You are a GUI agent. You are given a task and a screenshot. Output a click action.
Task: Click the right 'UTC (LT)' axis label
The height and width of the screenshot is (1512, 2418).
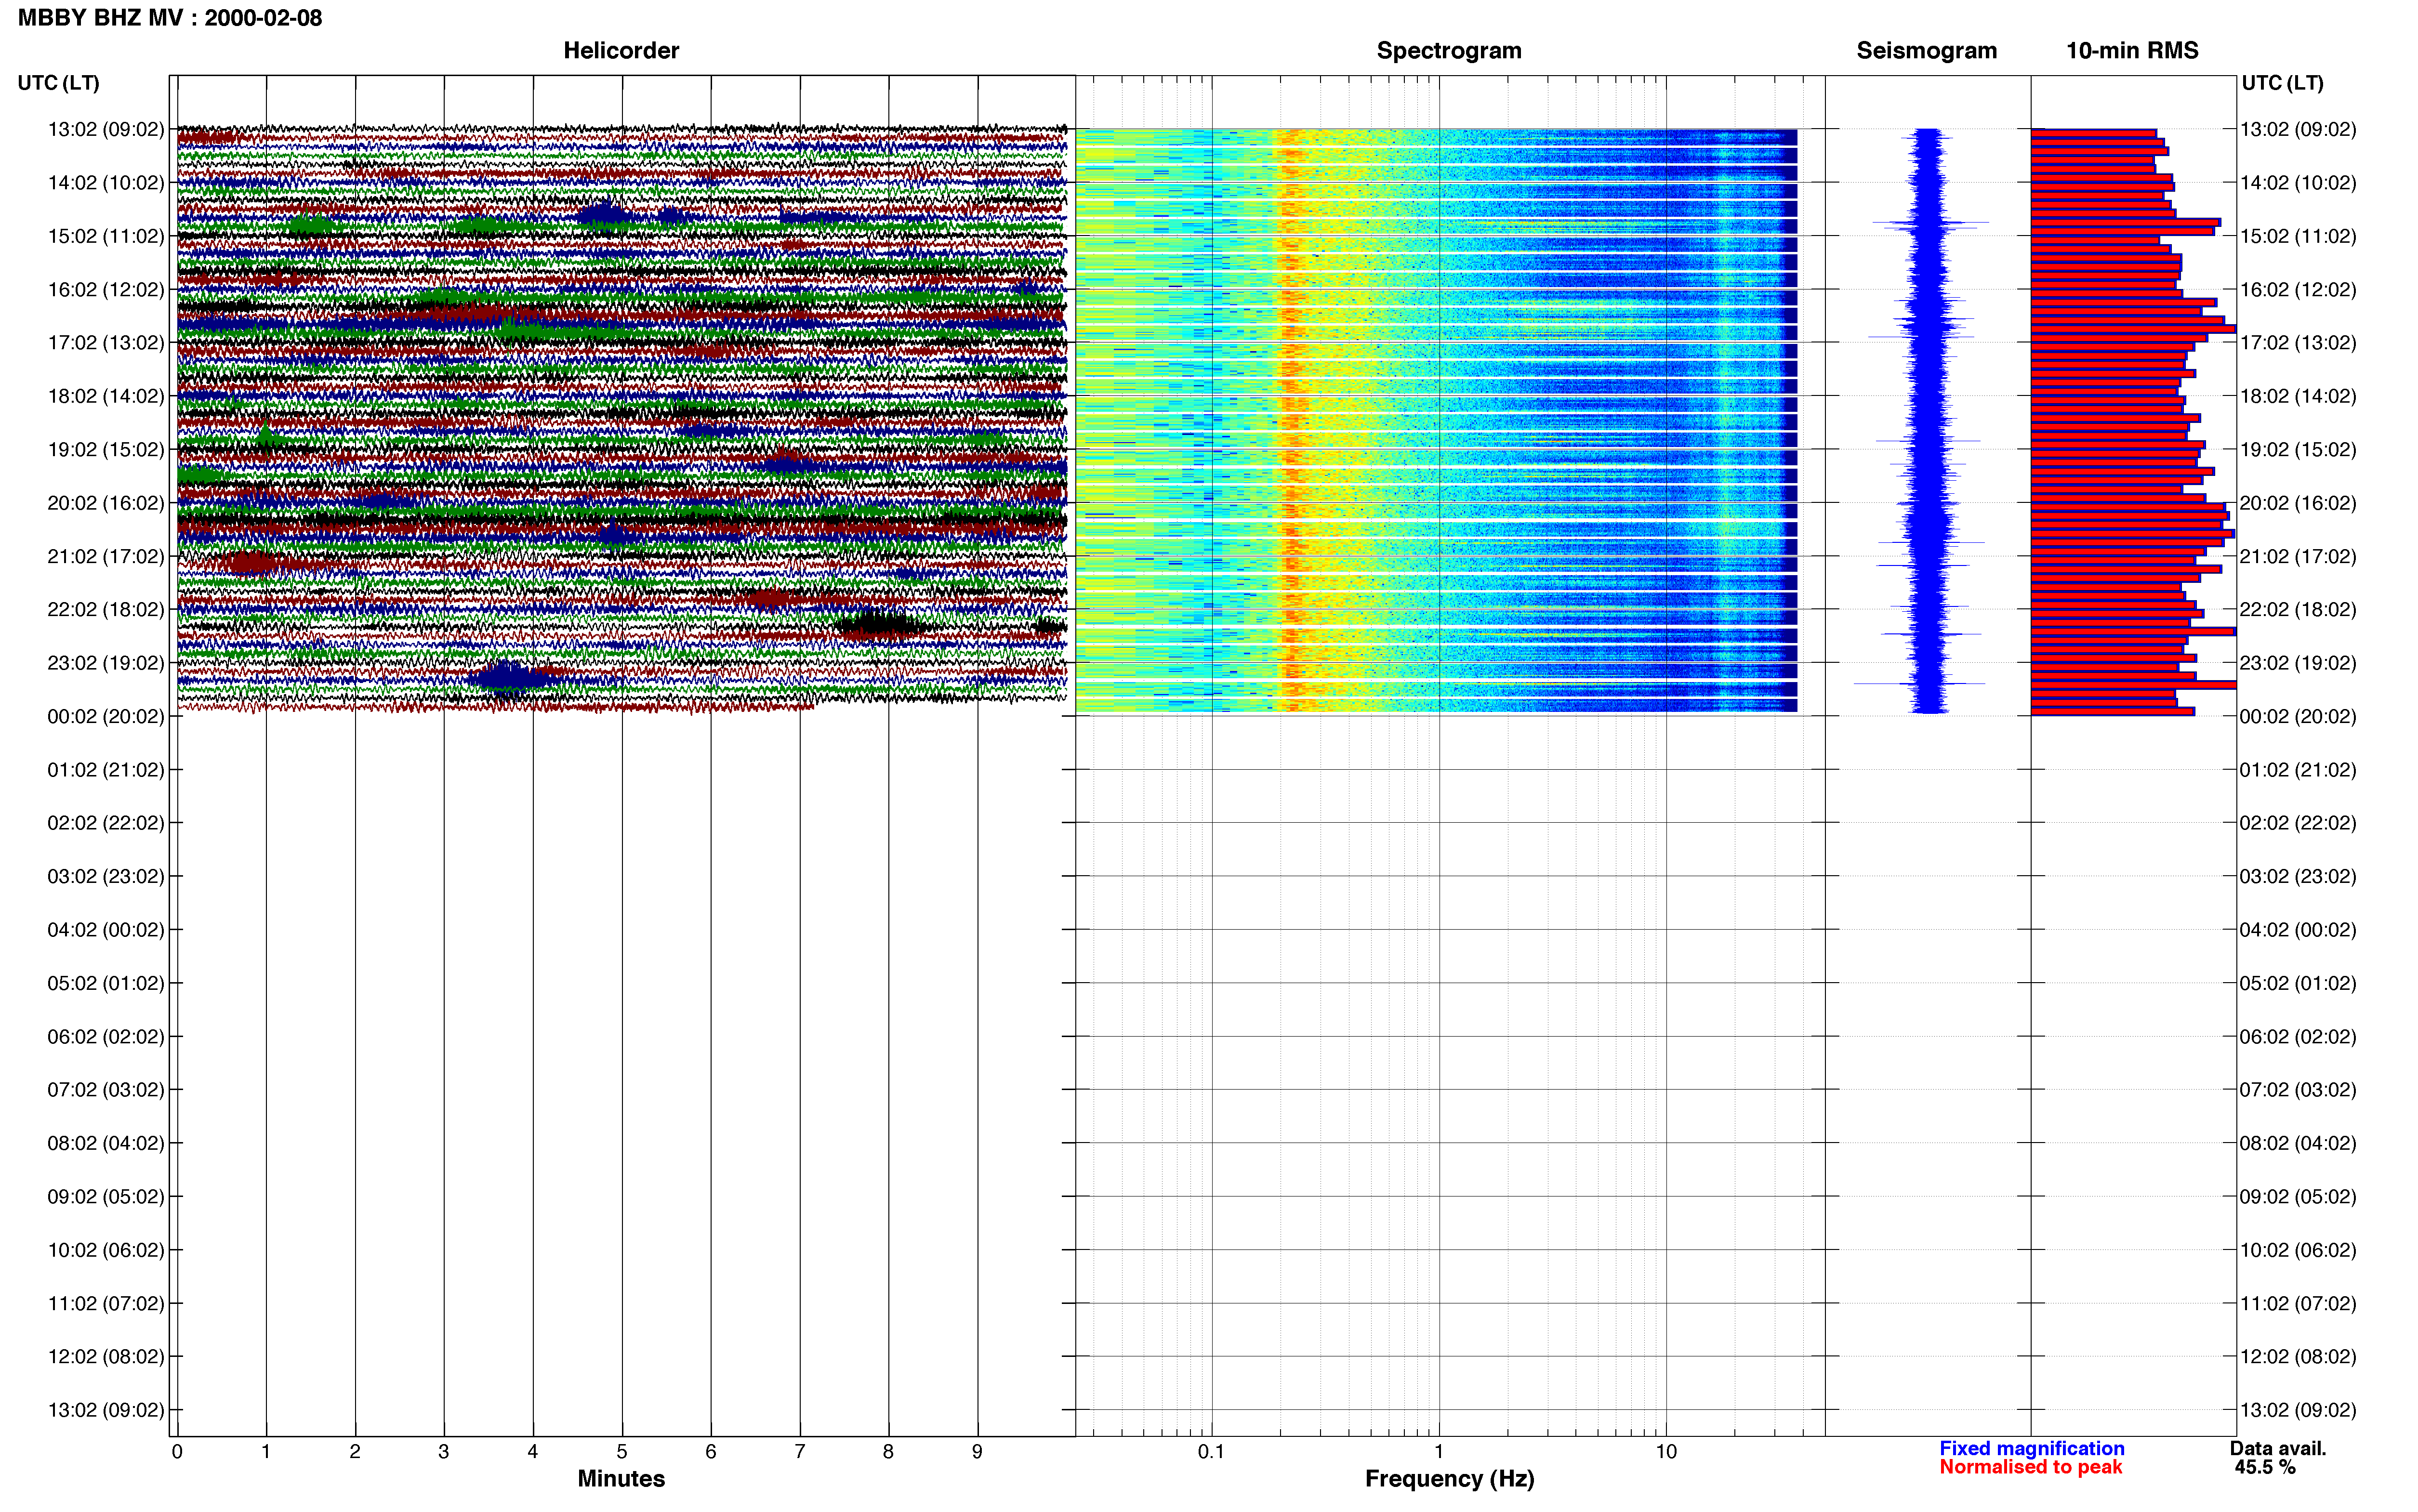[2282, 83]
